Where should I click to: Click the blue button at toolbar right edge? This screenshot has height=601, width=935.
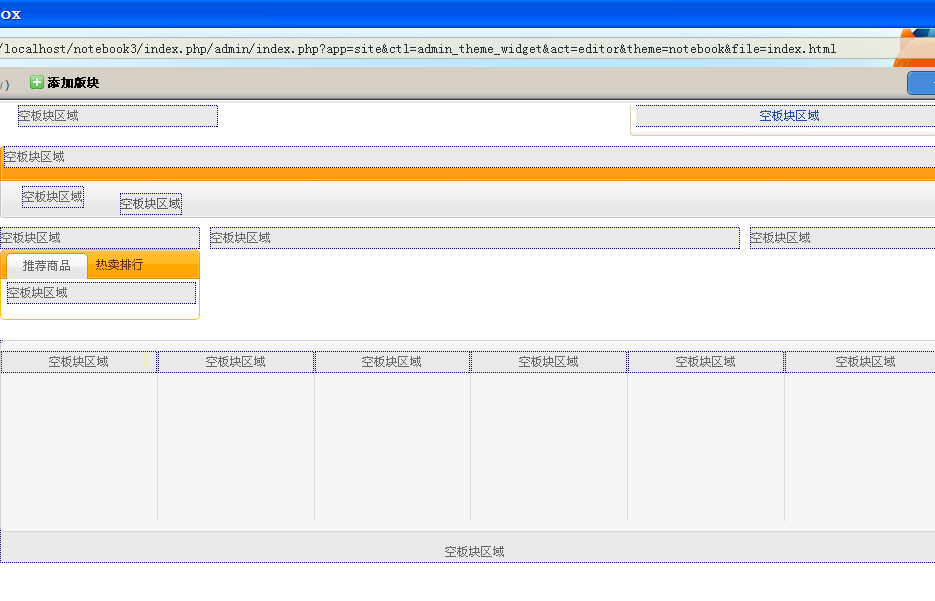(x=921, y=83)
